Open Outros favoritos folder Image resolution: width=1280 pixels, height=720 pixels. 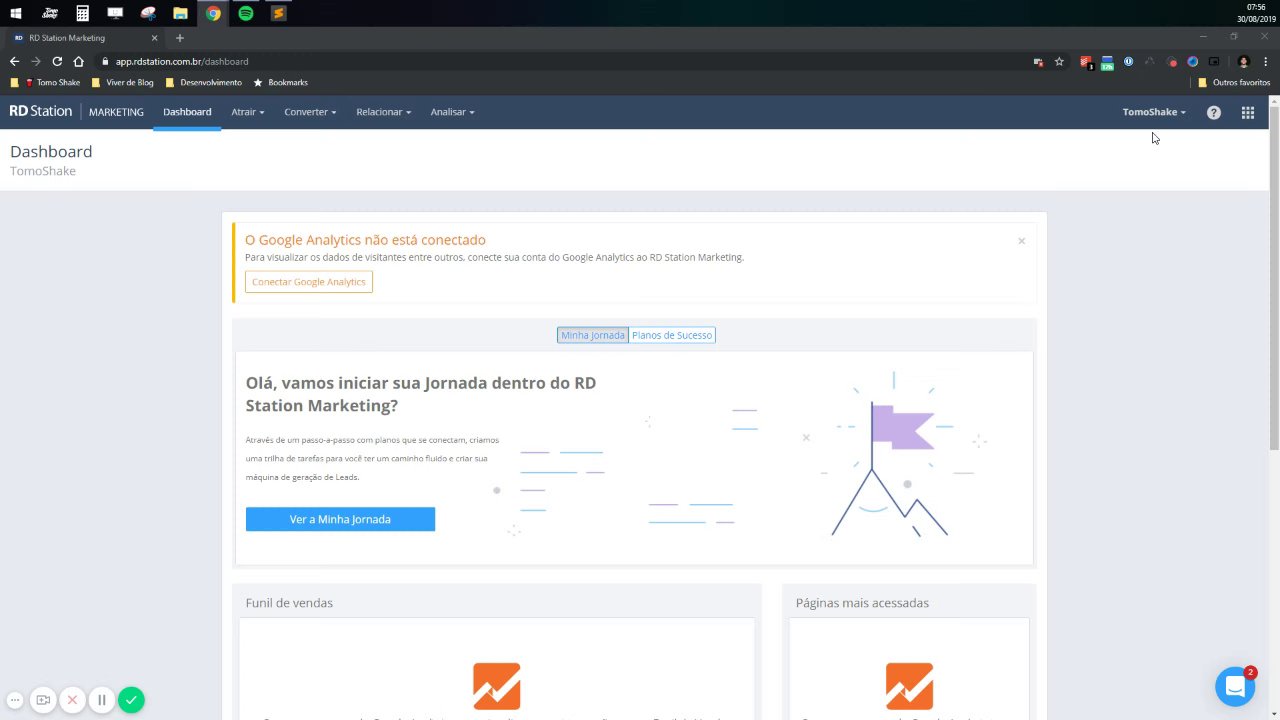click(x=1234, y=82)
